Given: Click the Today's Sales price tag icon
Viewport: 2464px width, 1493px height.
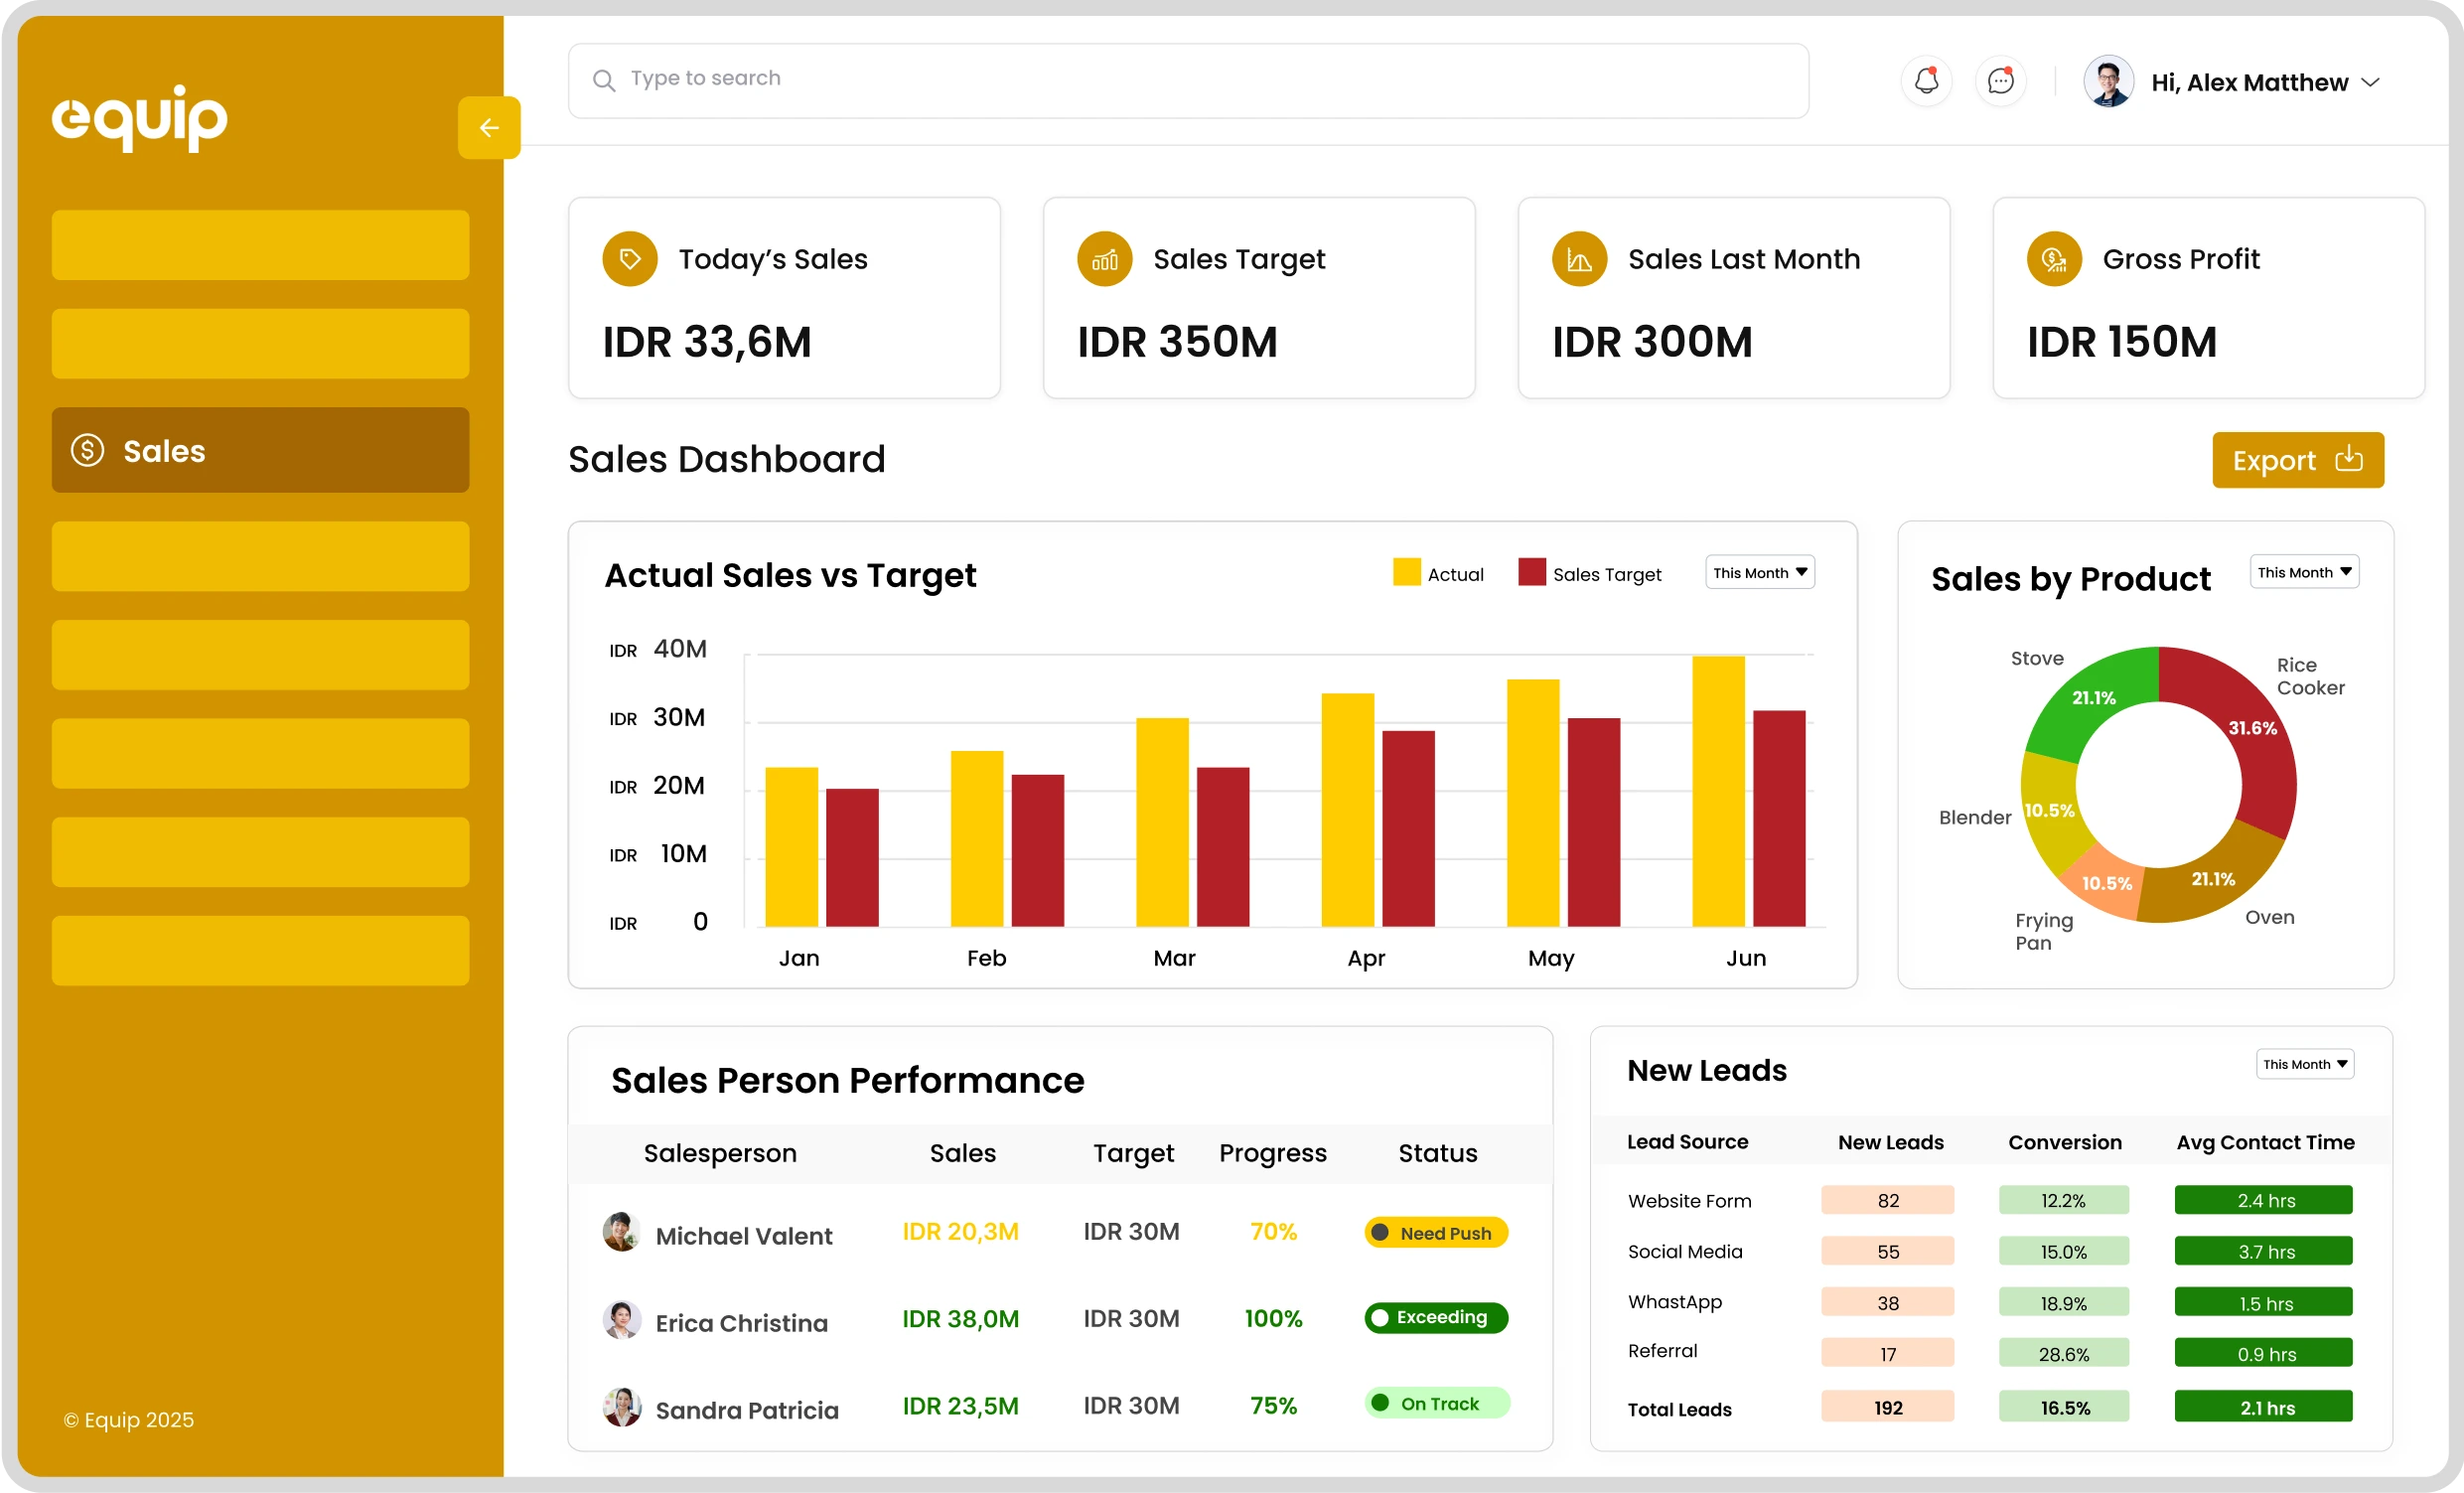Looking at the screenshot, I should pos(629,258).
